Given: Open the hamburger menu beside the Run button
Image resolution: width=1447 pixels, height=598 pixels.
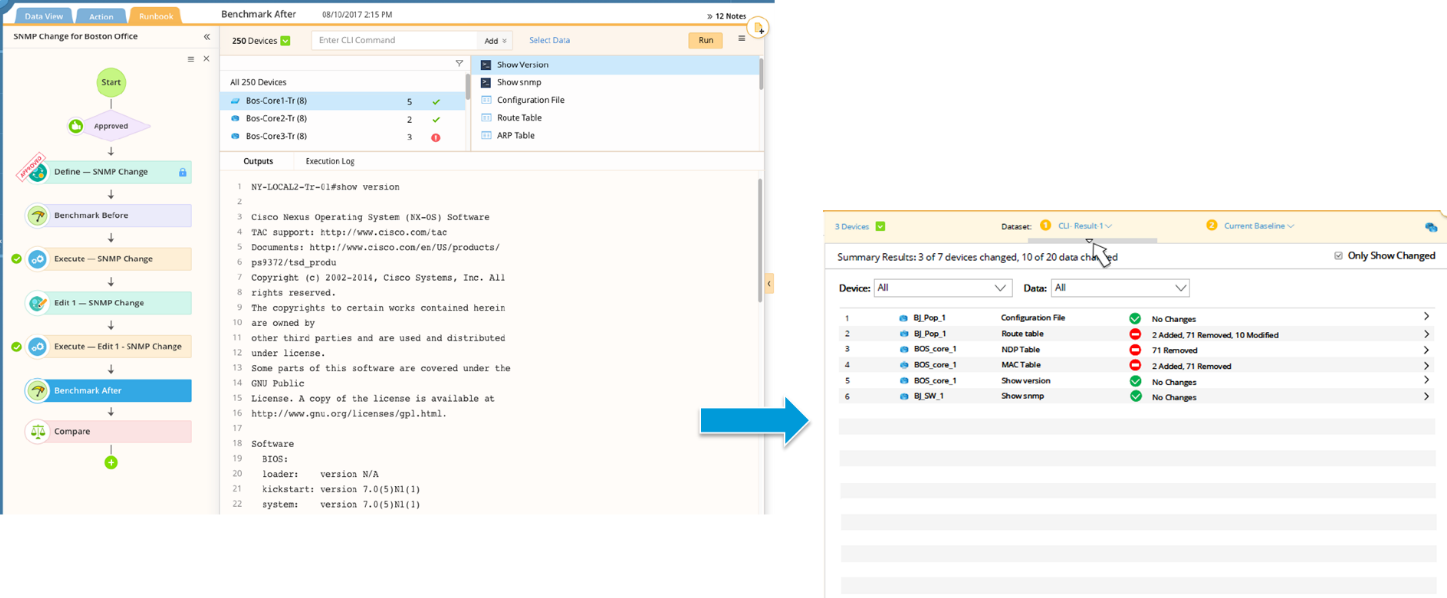Looking at the screenshot, I should [x=741, y=40].
